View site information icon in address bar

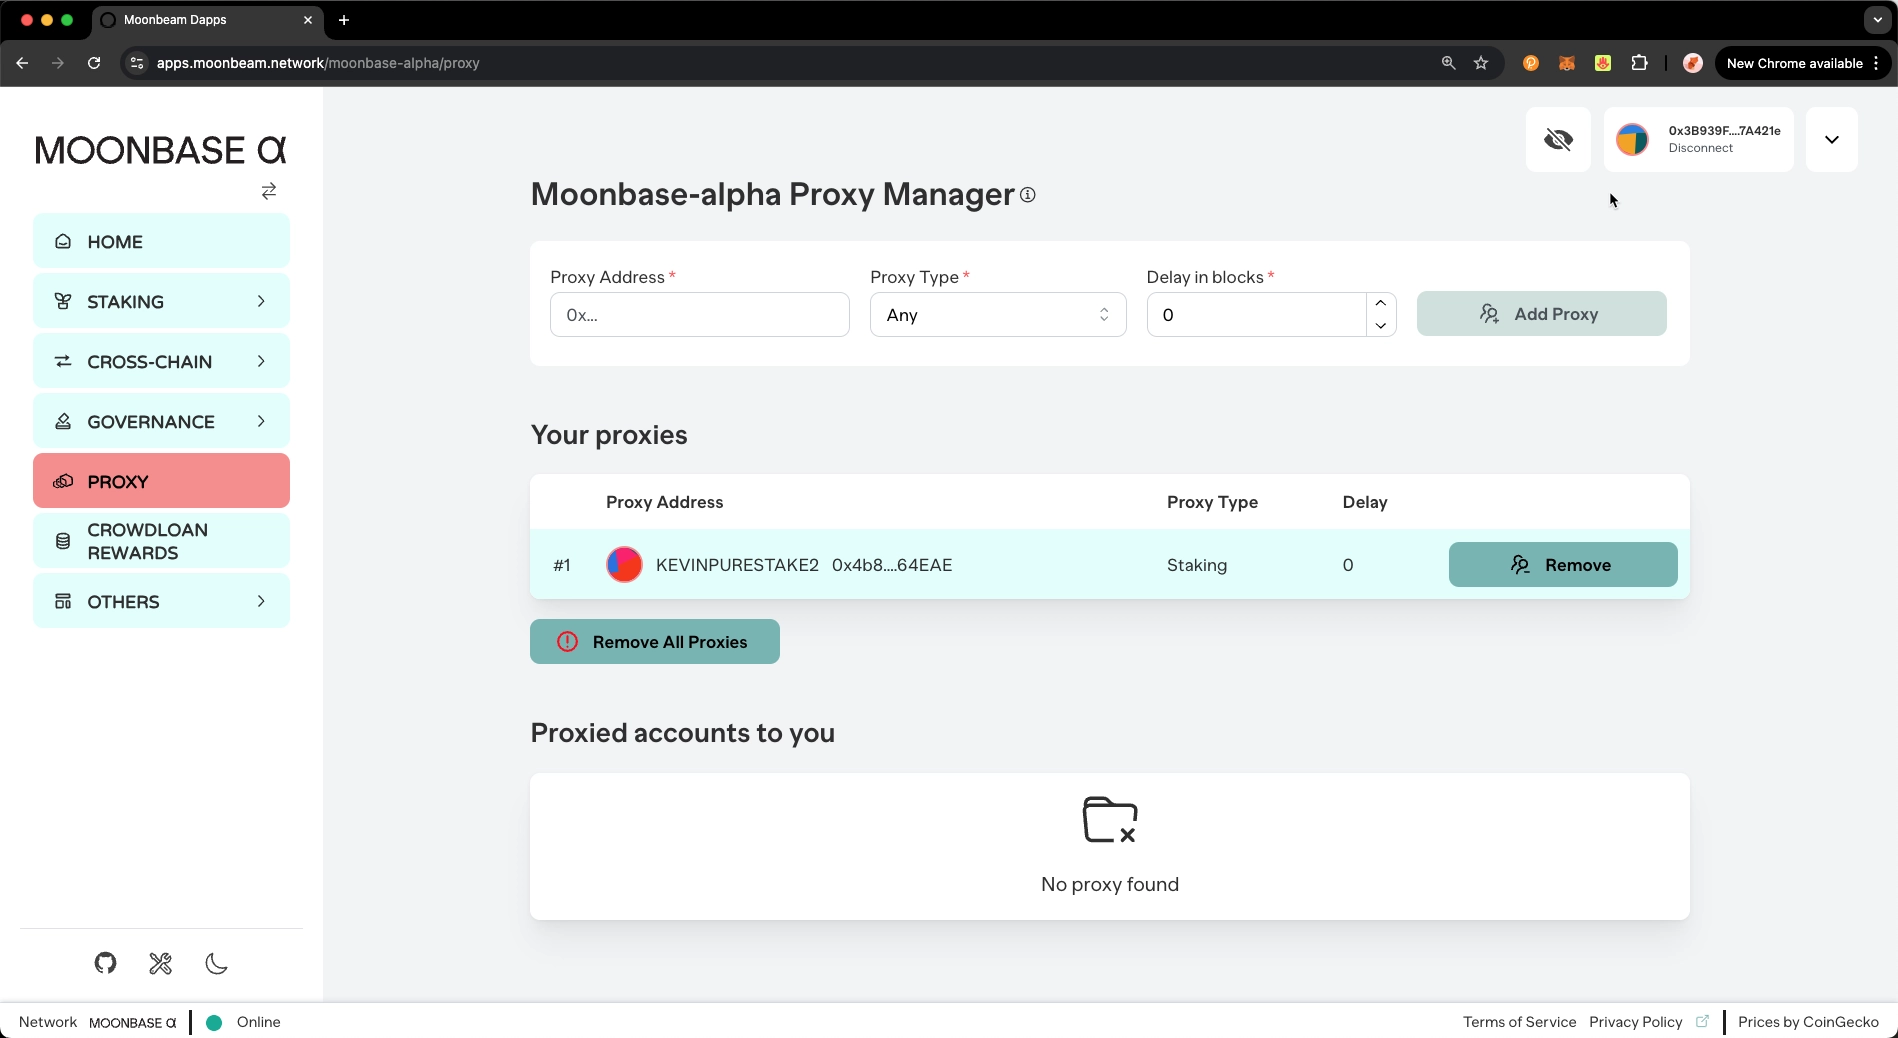tap(137, 63)
